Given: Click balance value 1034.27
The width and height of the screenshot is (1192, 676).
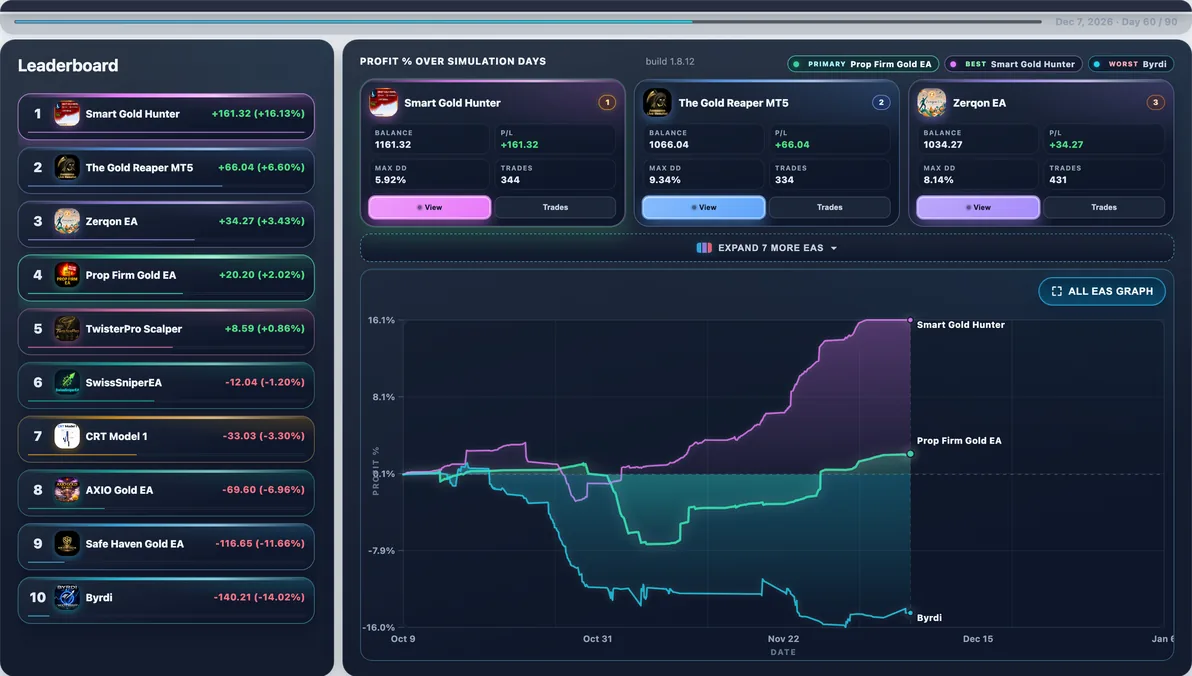Looking at the screenshot, I should [x=943, y=144].
